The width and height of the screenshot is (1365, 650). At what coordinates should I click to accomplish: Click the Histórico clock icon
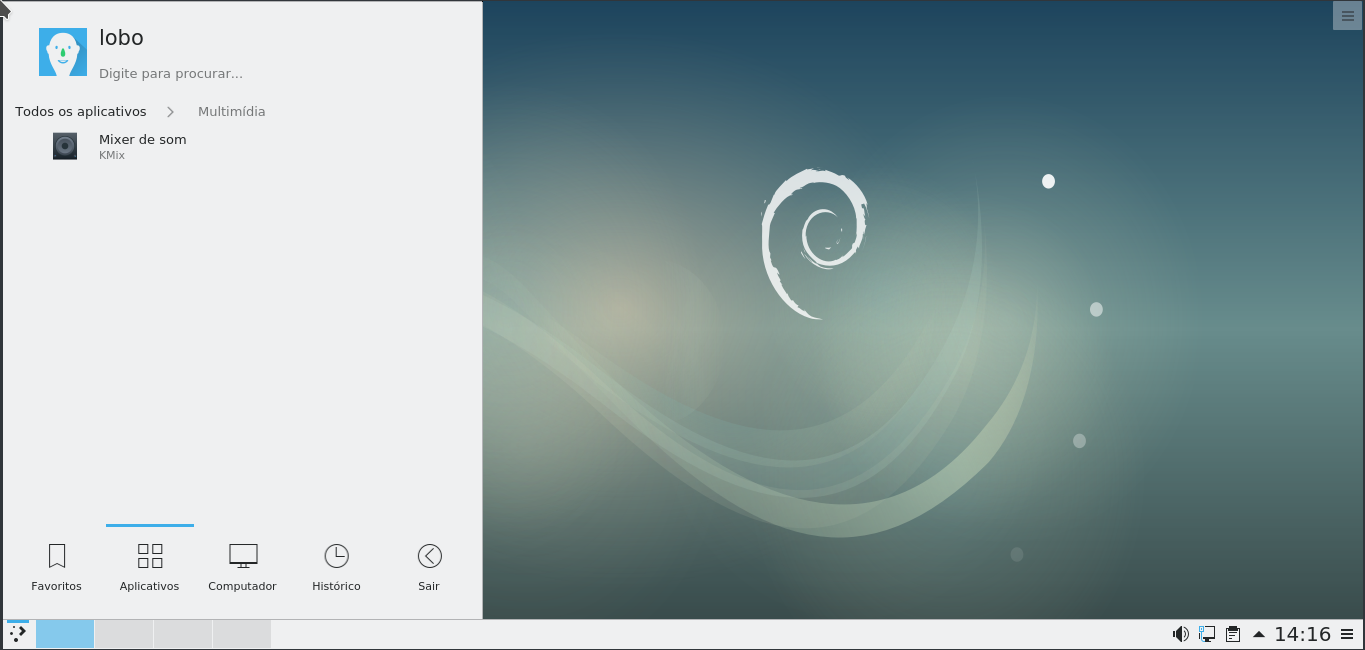(x=336, y=556)
